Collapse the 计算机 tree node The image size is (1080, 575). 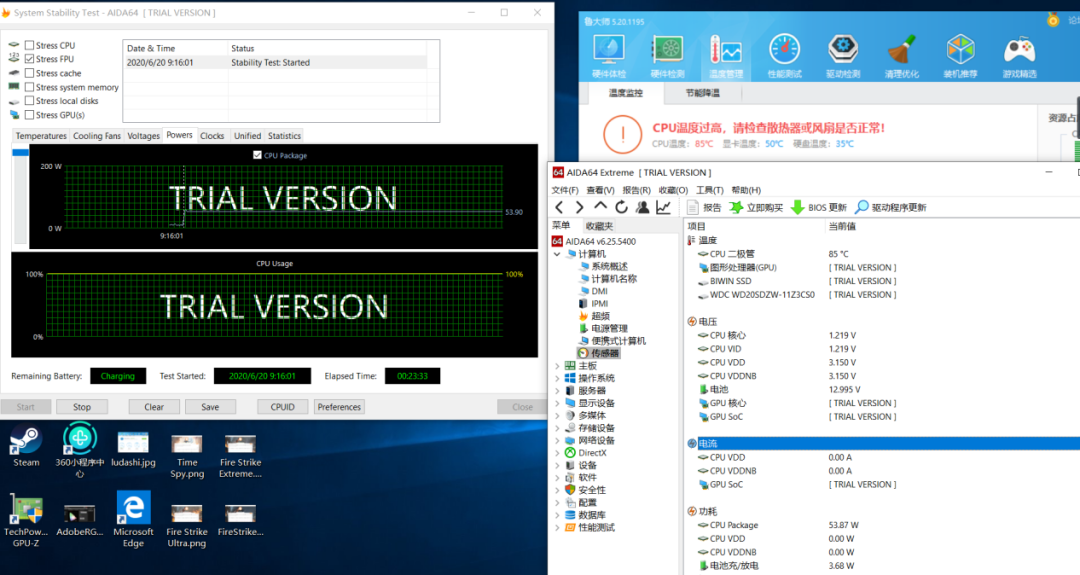pyautogui.click(x=558, y=254)
